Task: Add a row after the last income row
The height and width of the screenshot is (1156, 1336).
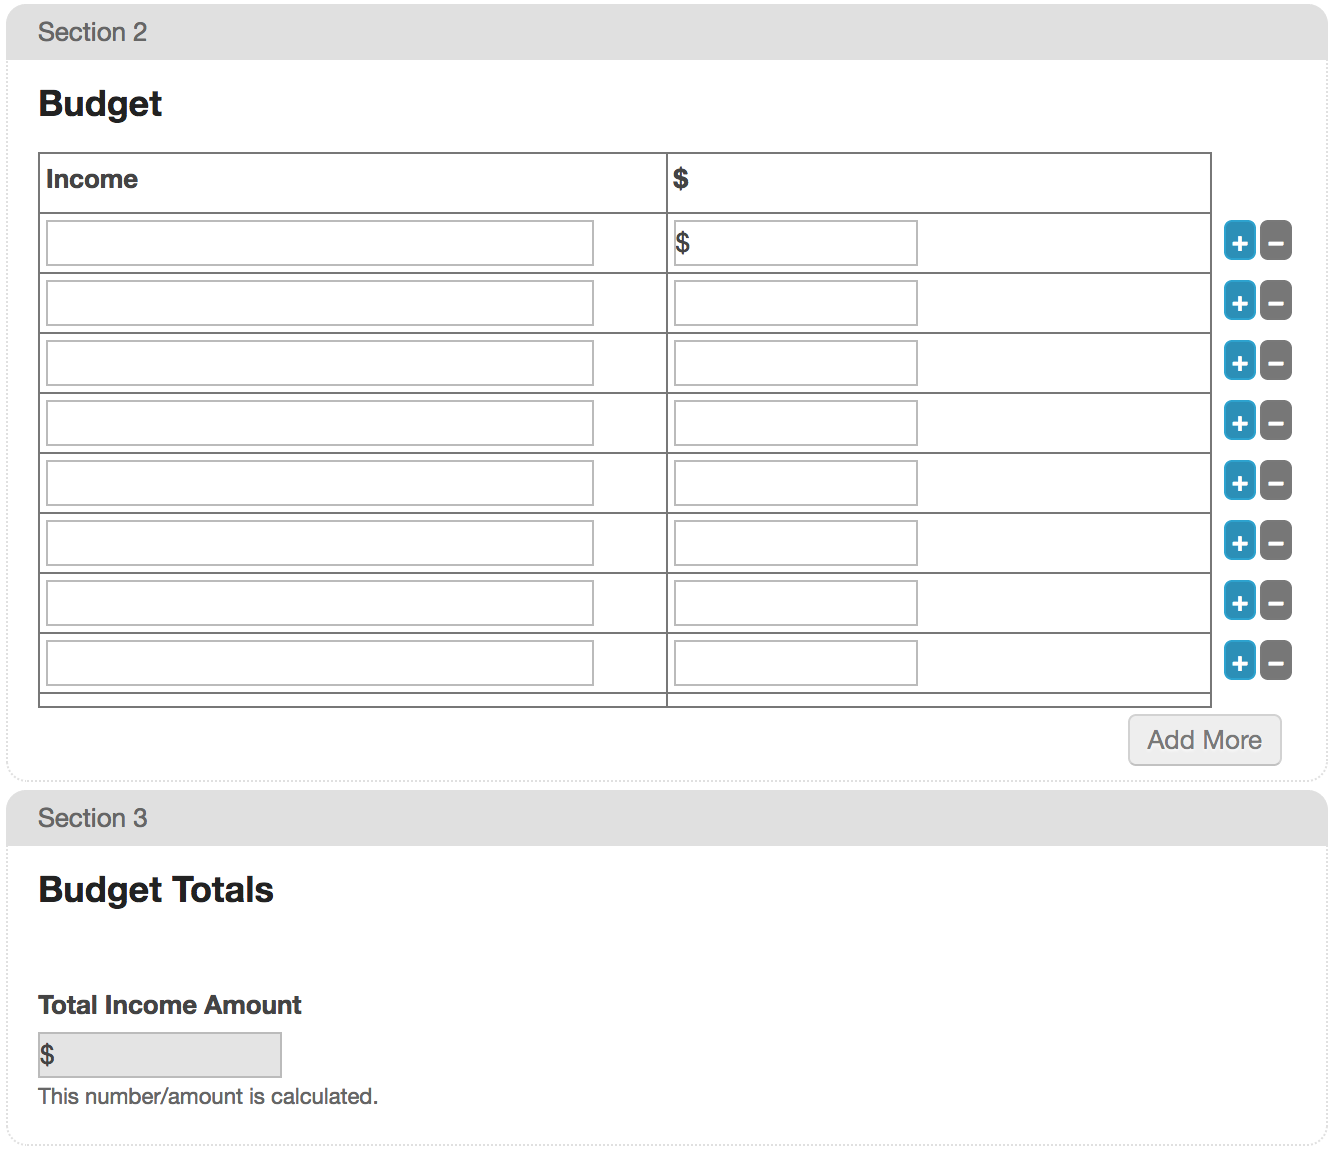Action: 1239,661
